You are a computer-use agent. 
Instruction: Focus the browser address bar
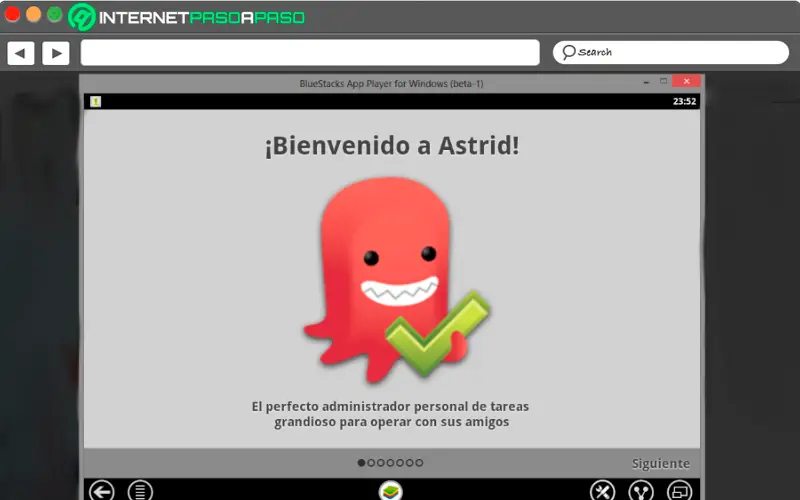pyautogui.click(x=310, y=53)
